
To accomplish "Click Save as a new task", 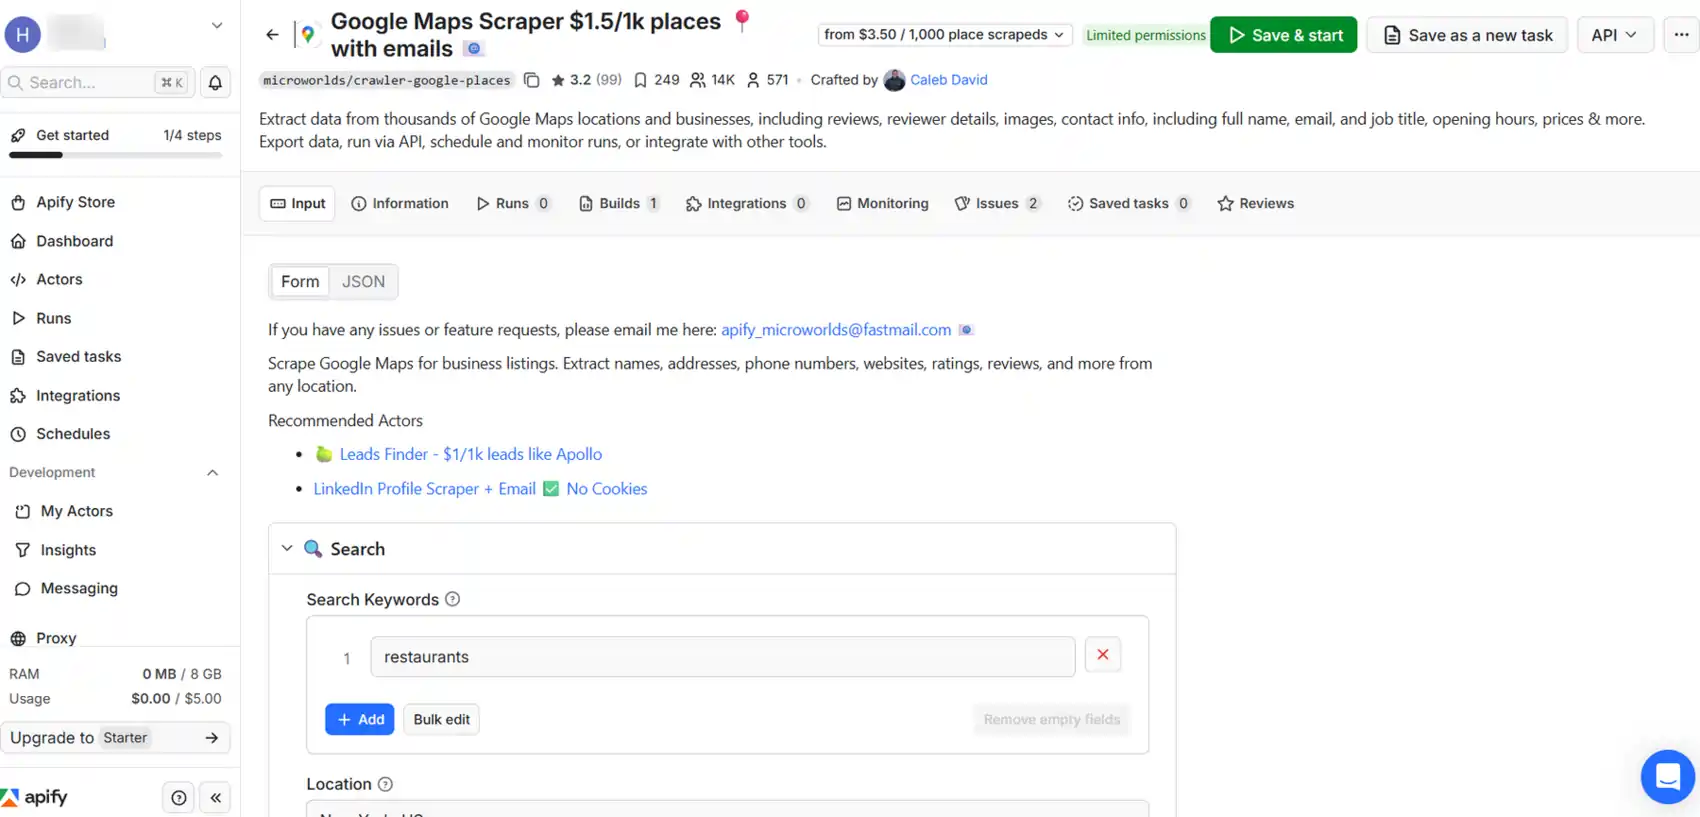I will click(x=1467, y=35).
